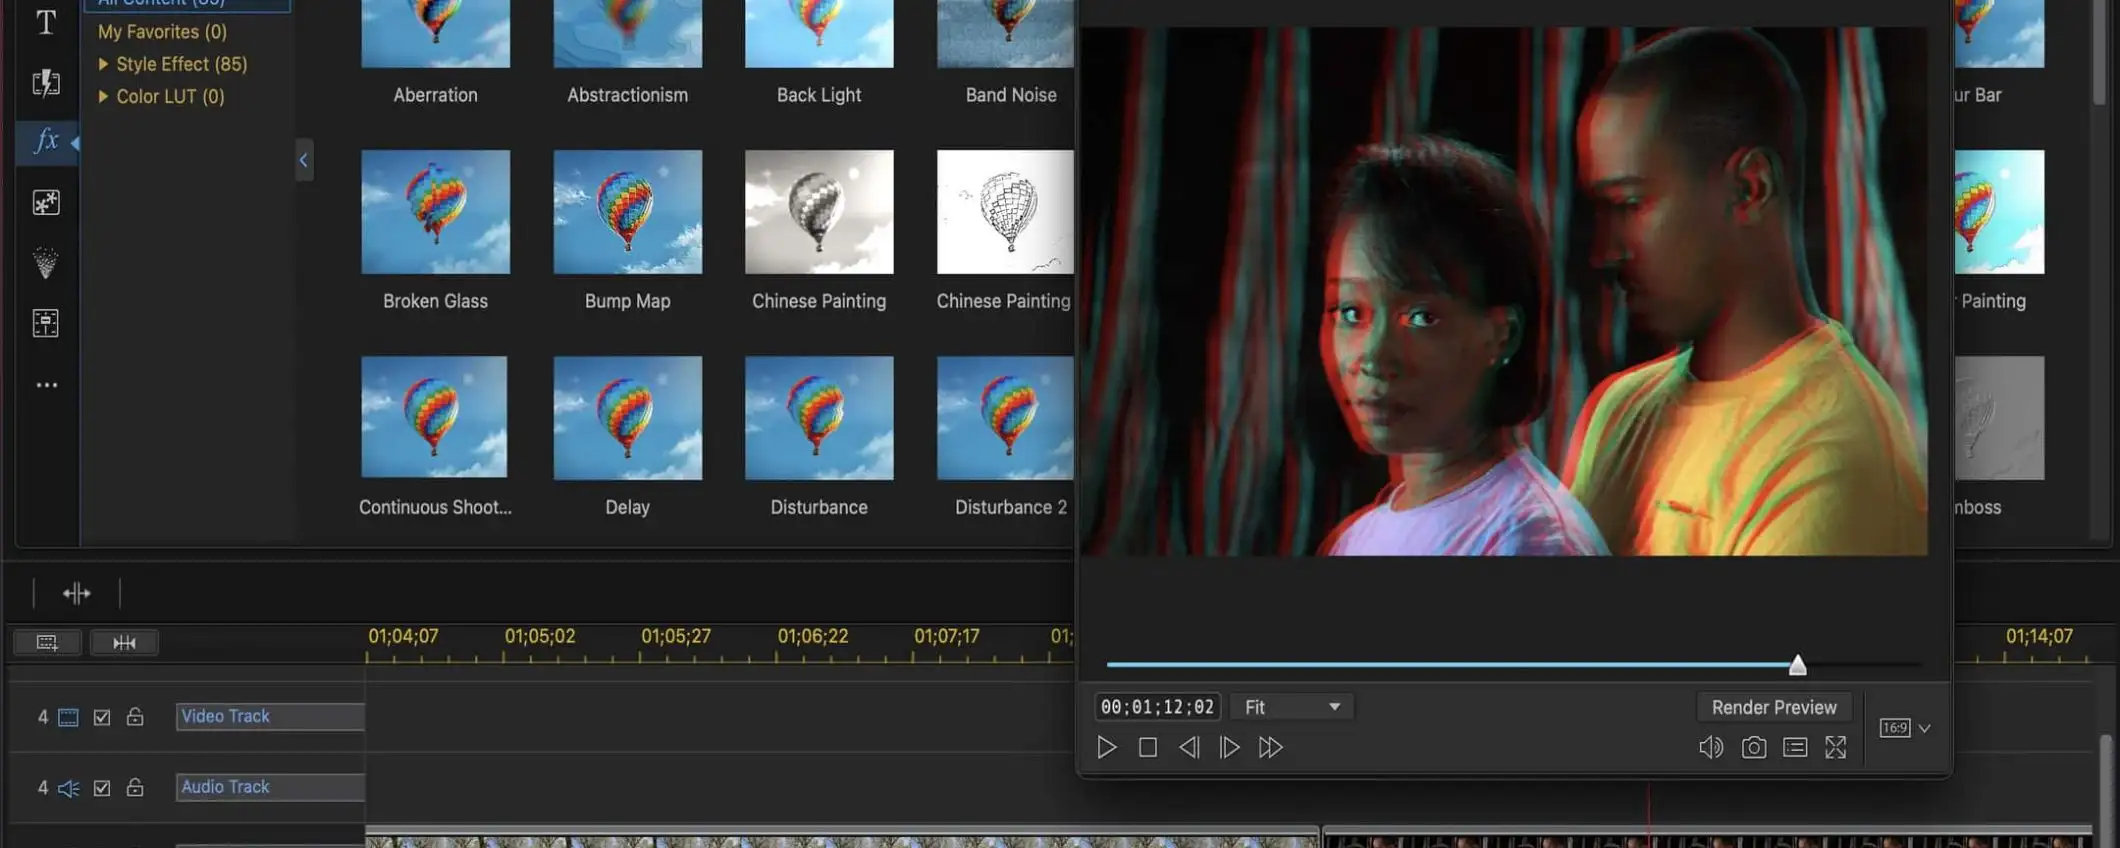
Task: Open the Title room text icon
Action: point(46,22)
